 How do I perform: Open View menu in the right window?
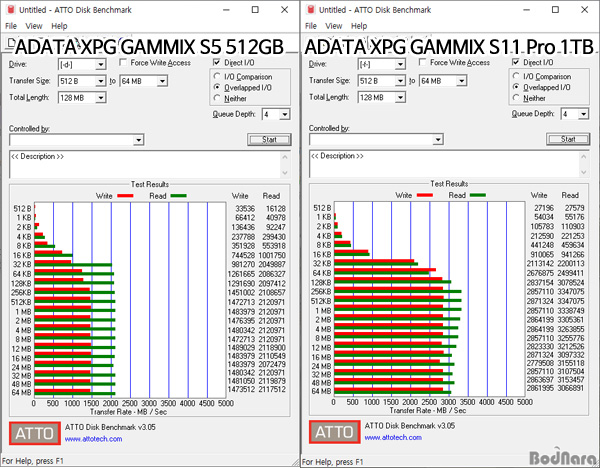pyautogui.click(x=334, y=26)
